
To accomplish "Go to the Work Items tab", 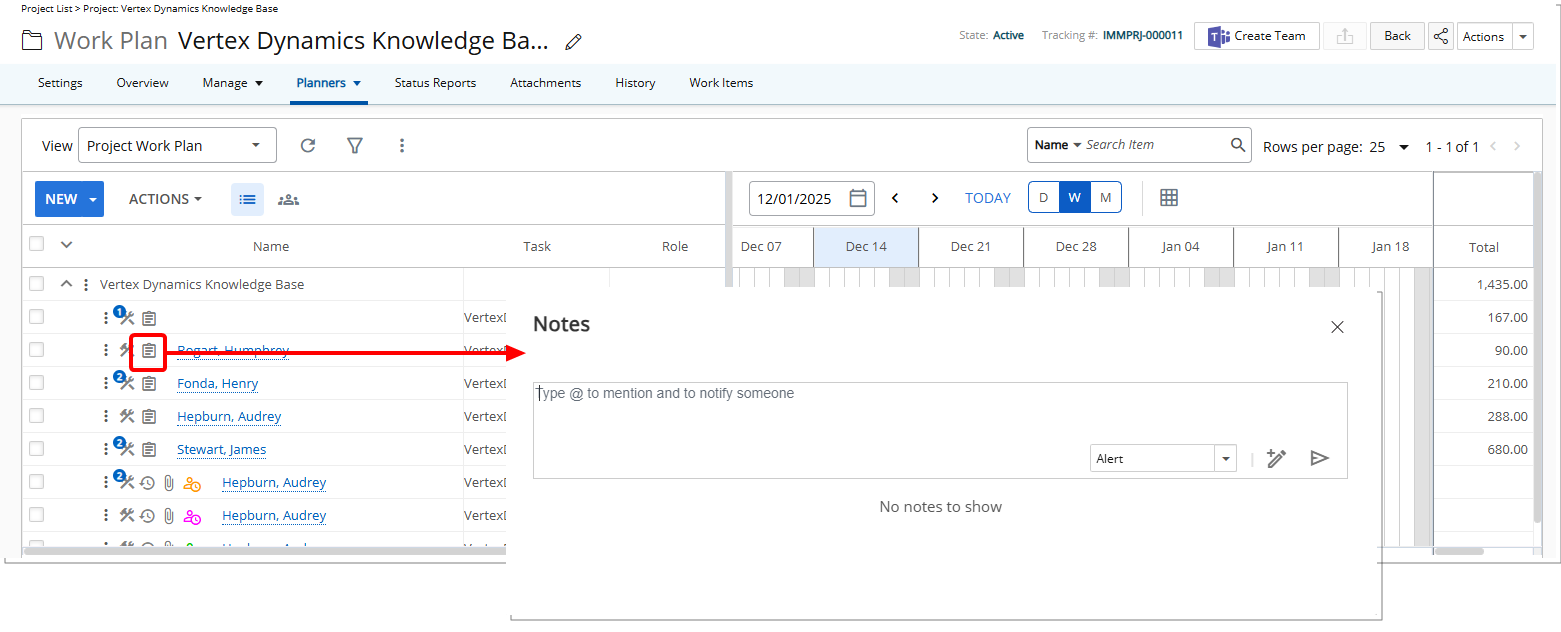I will click(721, 83).
